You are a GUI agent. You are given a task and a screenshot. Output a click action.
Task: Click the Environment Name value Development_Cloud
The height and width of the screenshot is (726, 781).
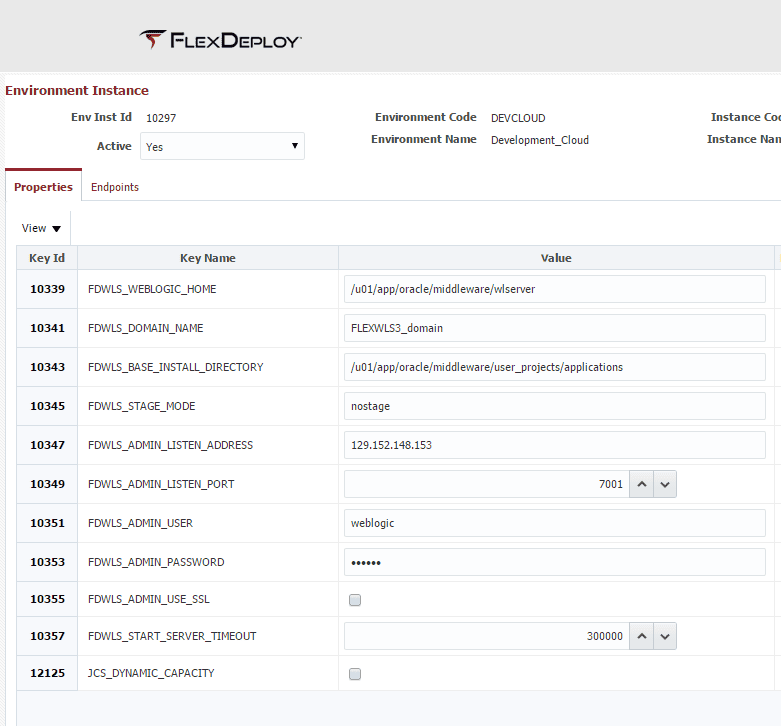click(x=540, y=140)
